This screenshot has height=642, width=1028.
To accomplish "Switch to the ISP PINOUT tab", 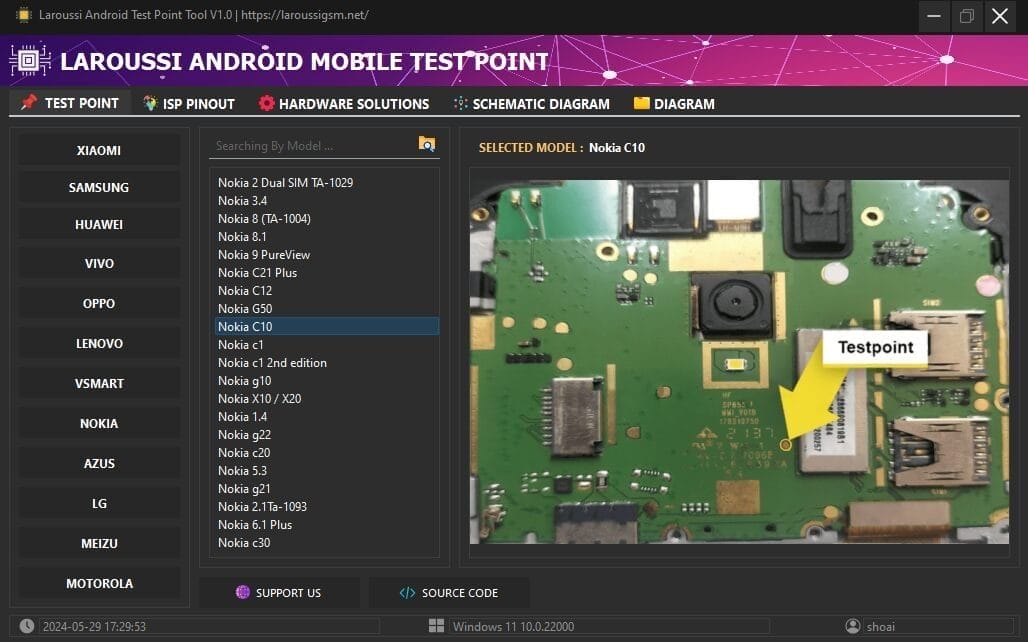I will click(x=188, y=102).
